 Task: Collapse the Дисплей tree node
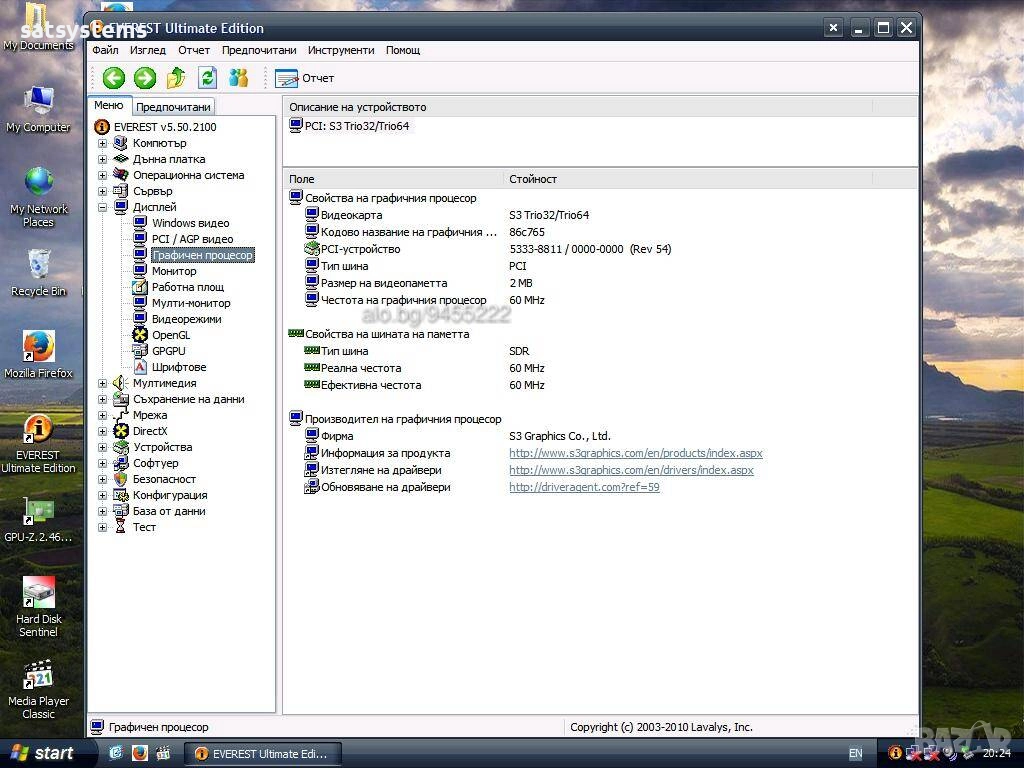(102, 207)
